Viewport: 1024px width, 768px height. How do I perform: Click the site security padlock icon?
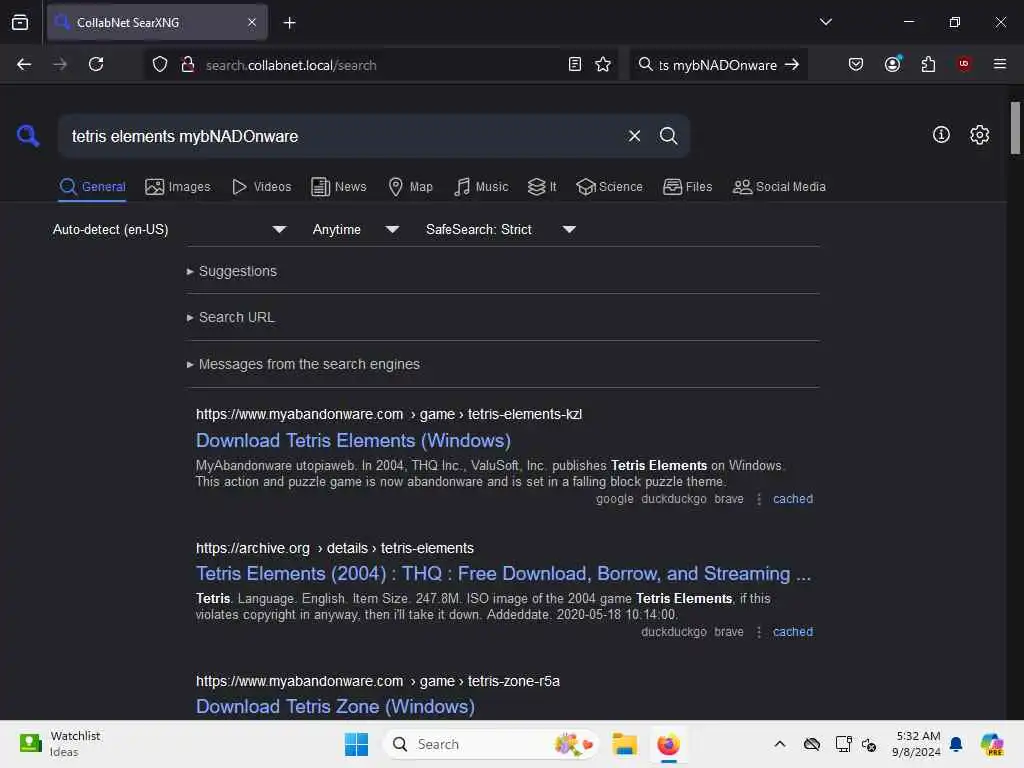(x=188, y=64)
